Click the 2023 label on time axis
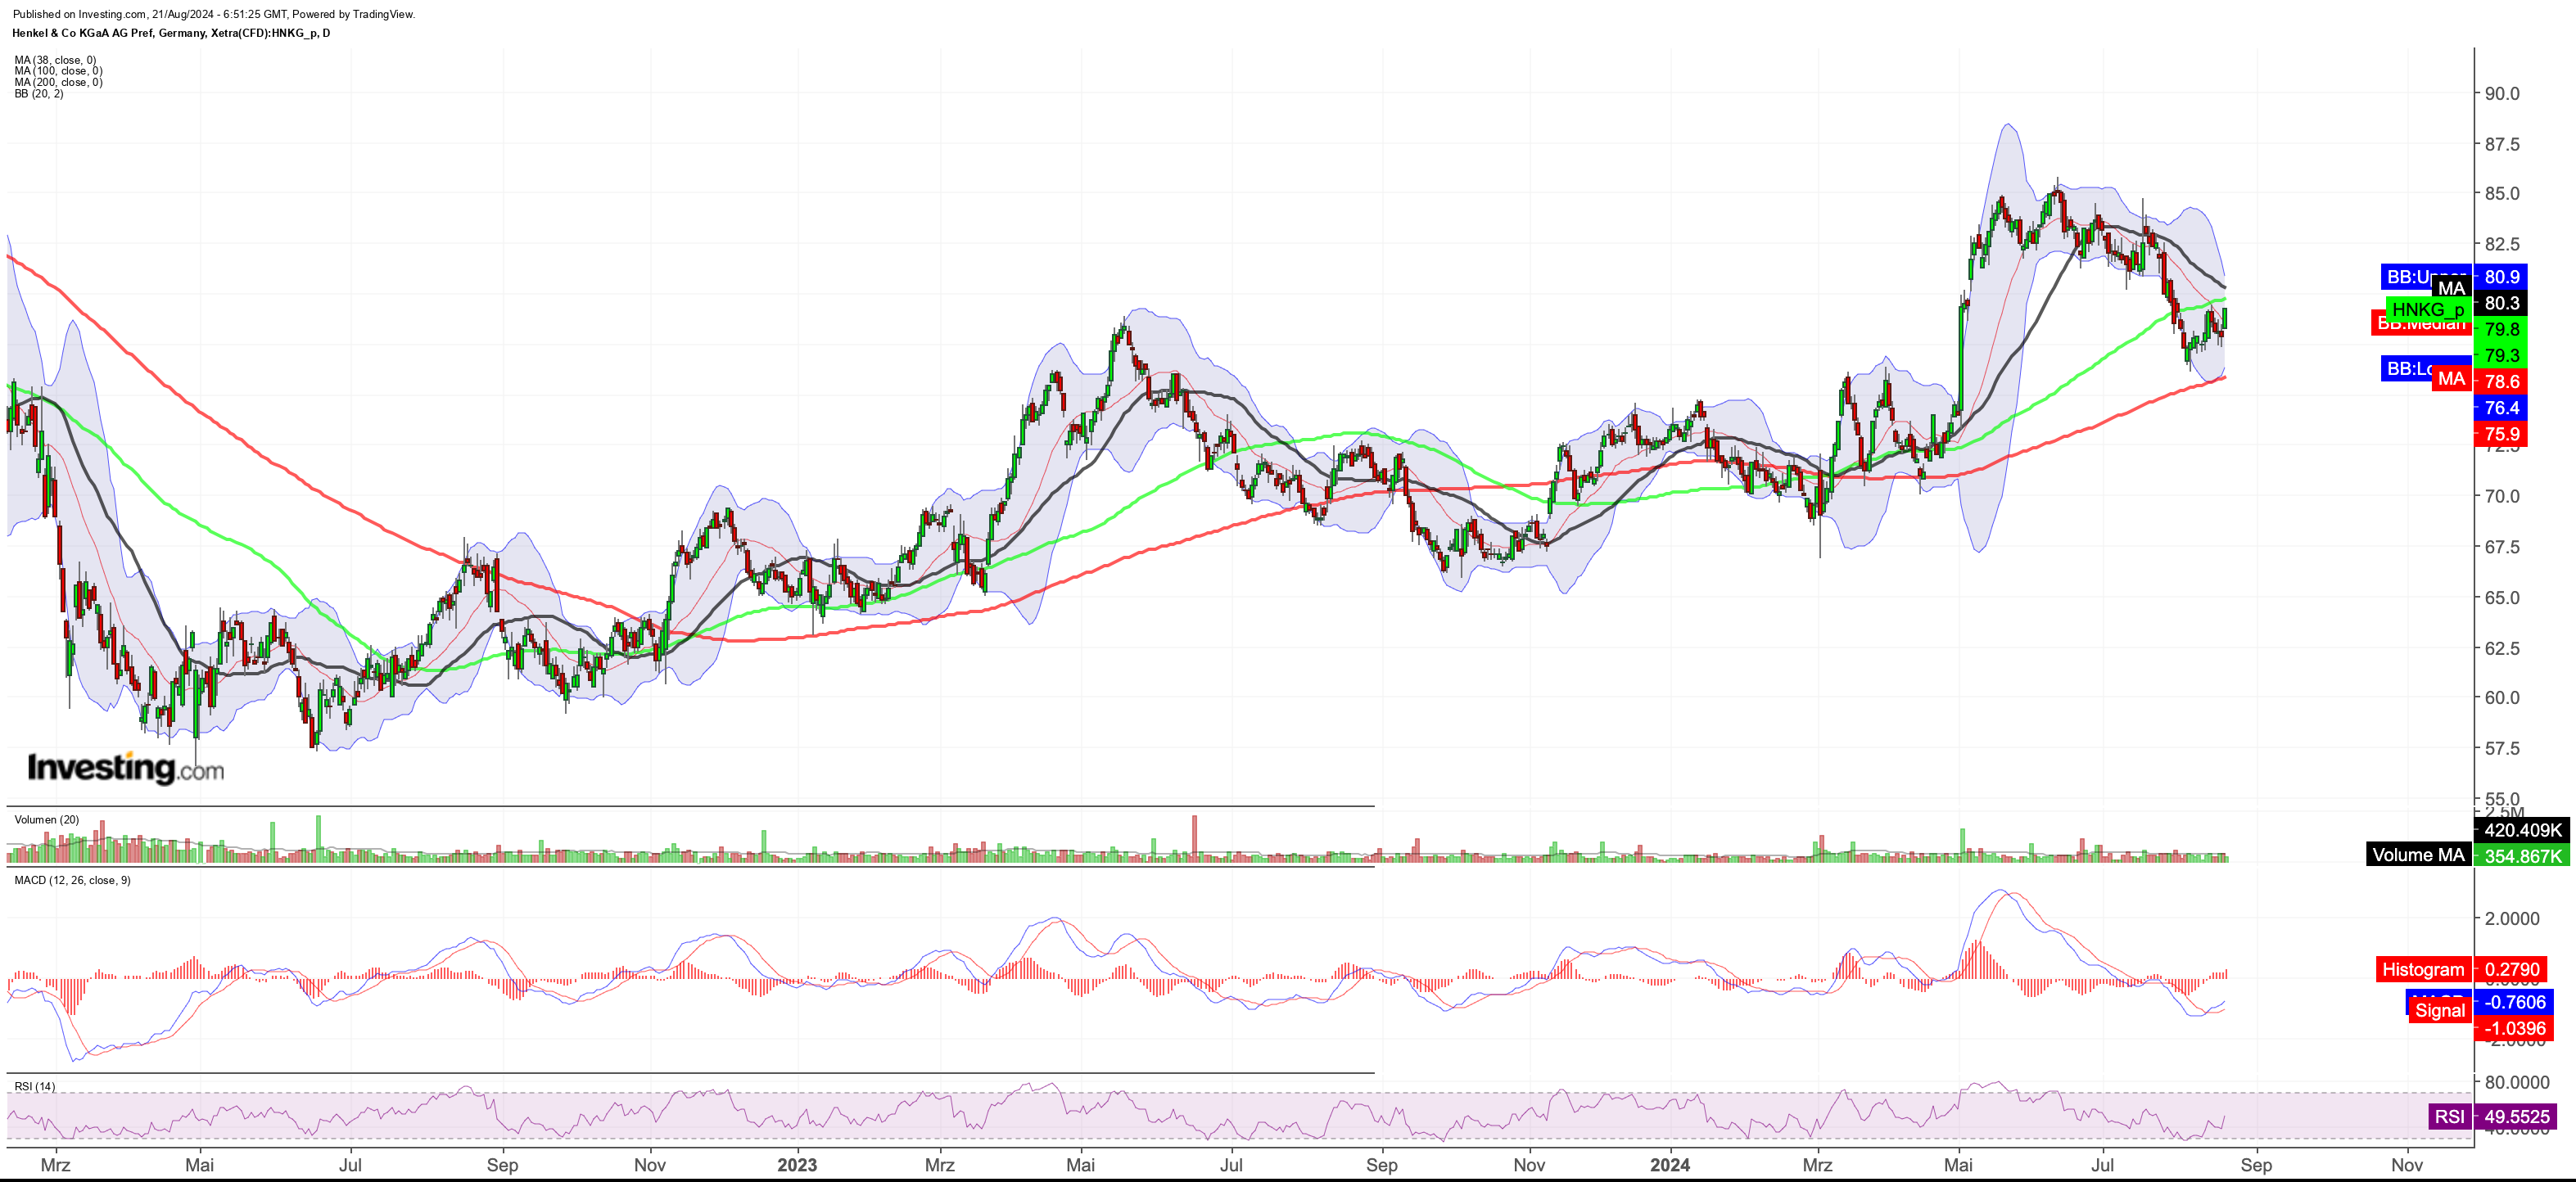Screen dimensions: 2576x1182 point(797,1165)
